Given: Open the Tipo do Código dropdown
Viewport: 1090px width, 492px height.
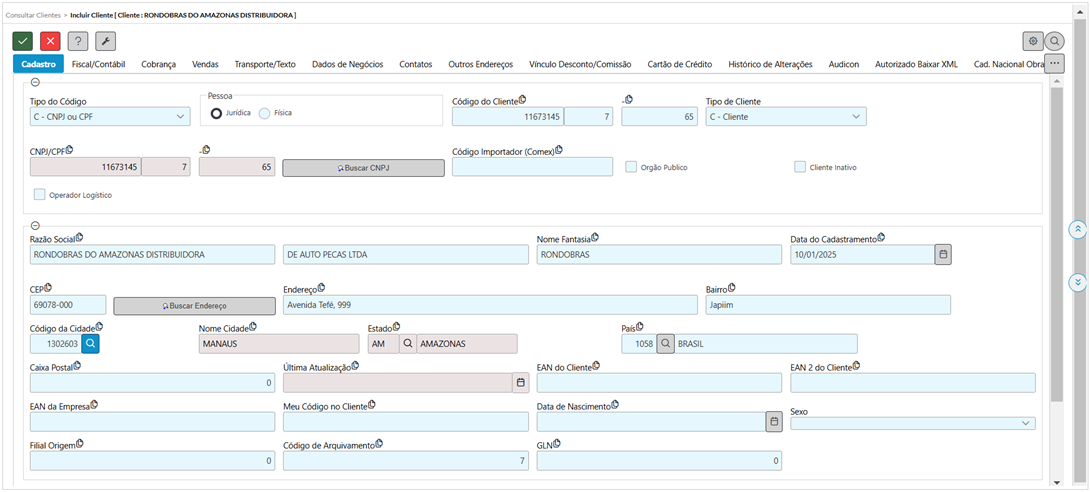Looking at the screenshot, I should click(110, 117).
